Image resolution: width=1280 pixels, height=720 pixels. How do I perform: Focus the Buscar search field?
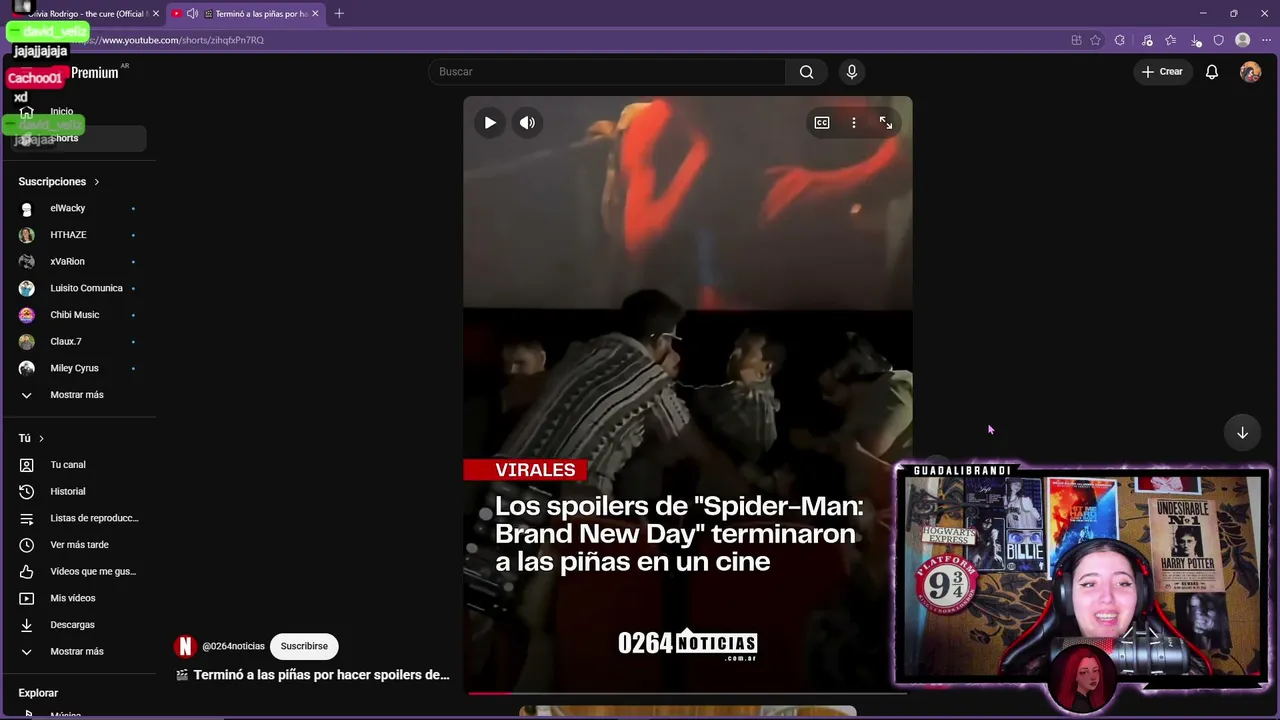(608, 72)
